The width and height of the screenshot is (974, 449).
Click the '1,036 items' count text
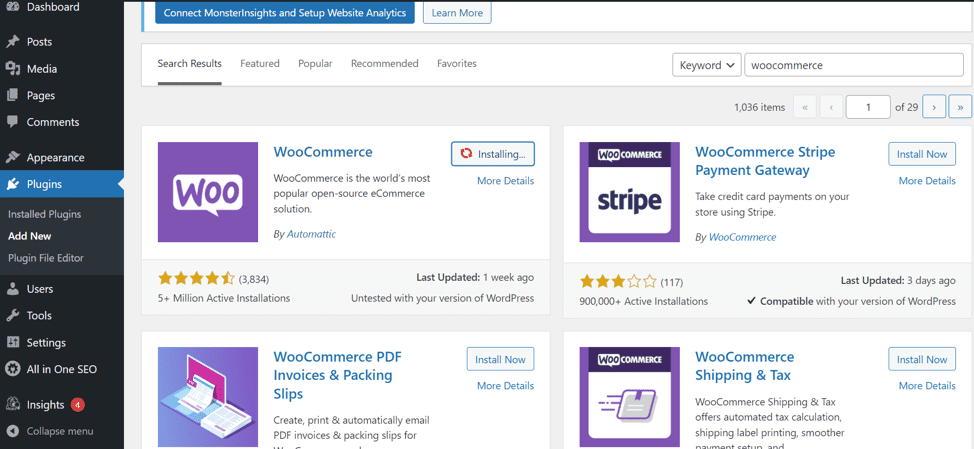pos(759,107)
